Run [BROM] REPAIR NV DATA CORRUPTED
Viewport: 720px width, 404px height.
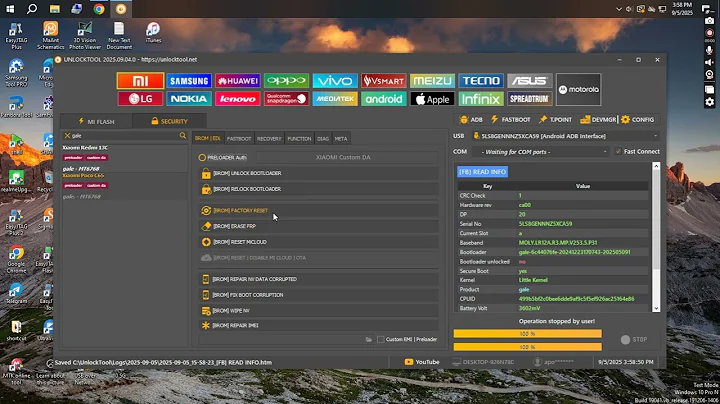click(x=319, y=279)
